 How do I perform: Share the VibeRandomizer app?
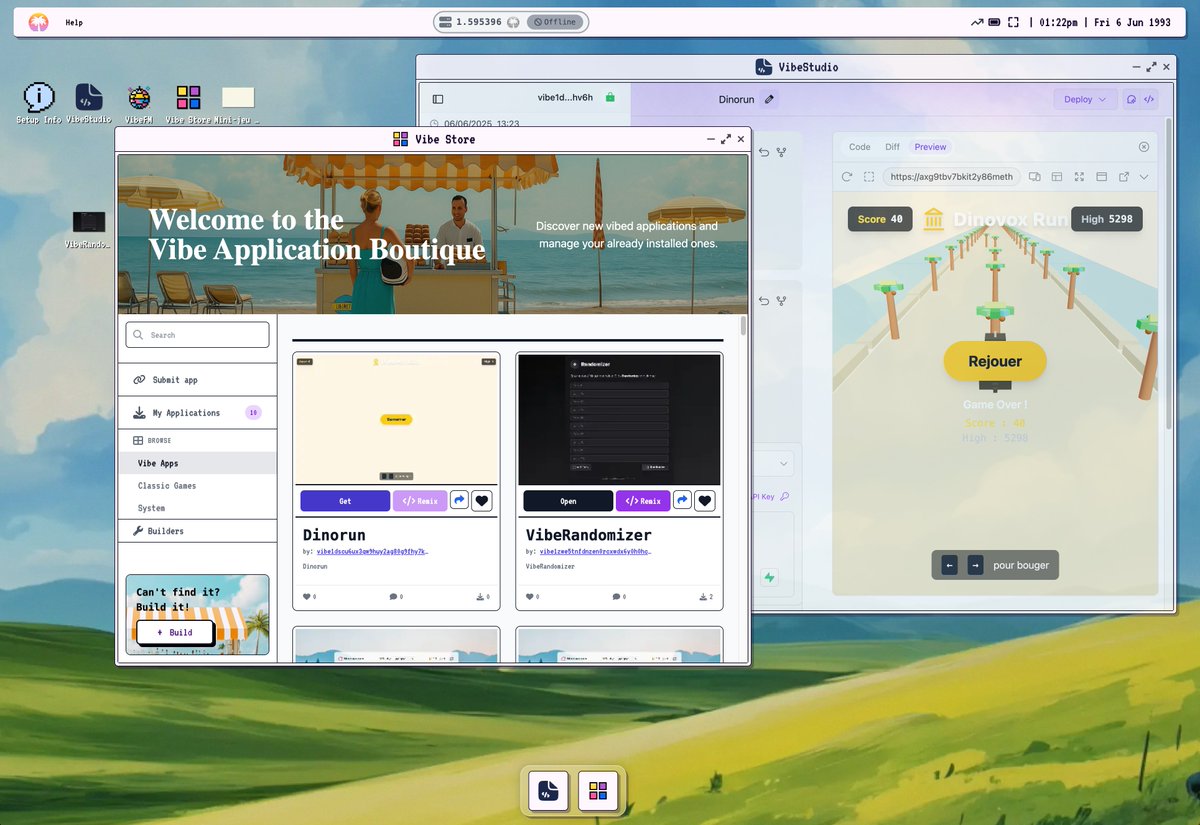coord(682,501)
